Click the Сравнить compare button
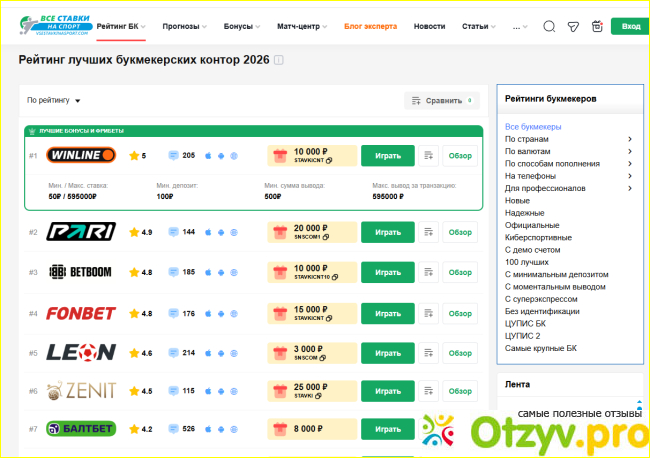Image resolution: width=650 pixels, height=458 pixels. pos(442,101)
